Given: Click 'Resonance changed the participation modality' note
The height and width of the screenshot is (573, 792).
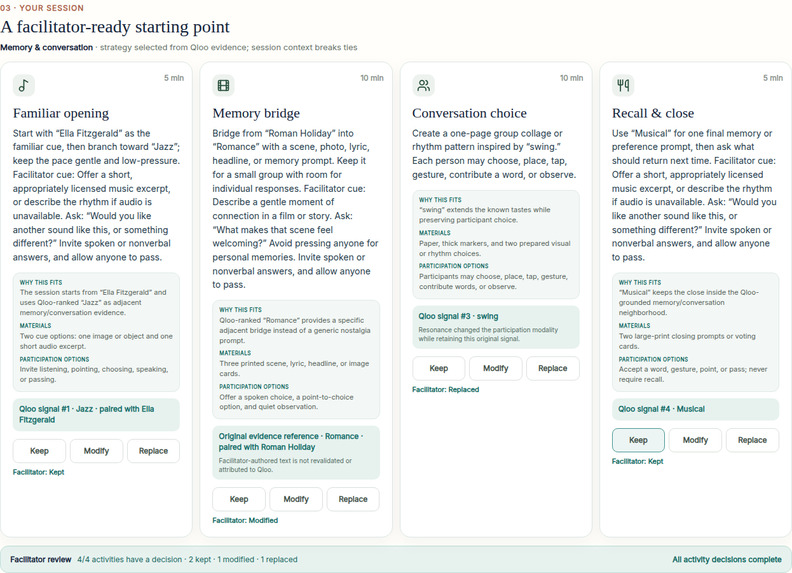Looking at the screenshot, I should (488, 335).
